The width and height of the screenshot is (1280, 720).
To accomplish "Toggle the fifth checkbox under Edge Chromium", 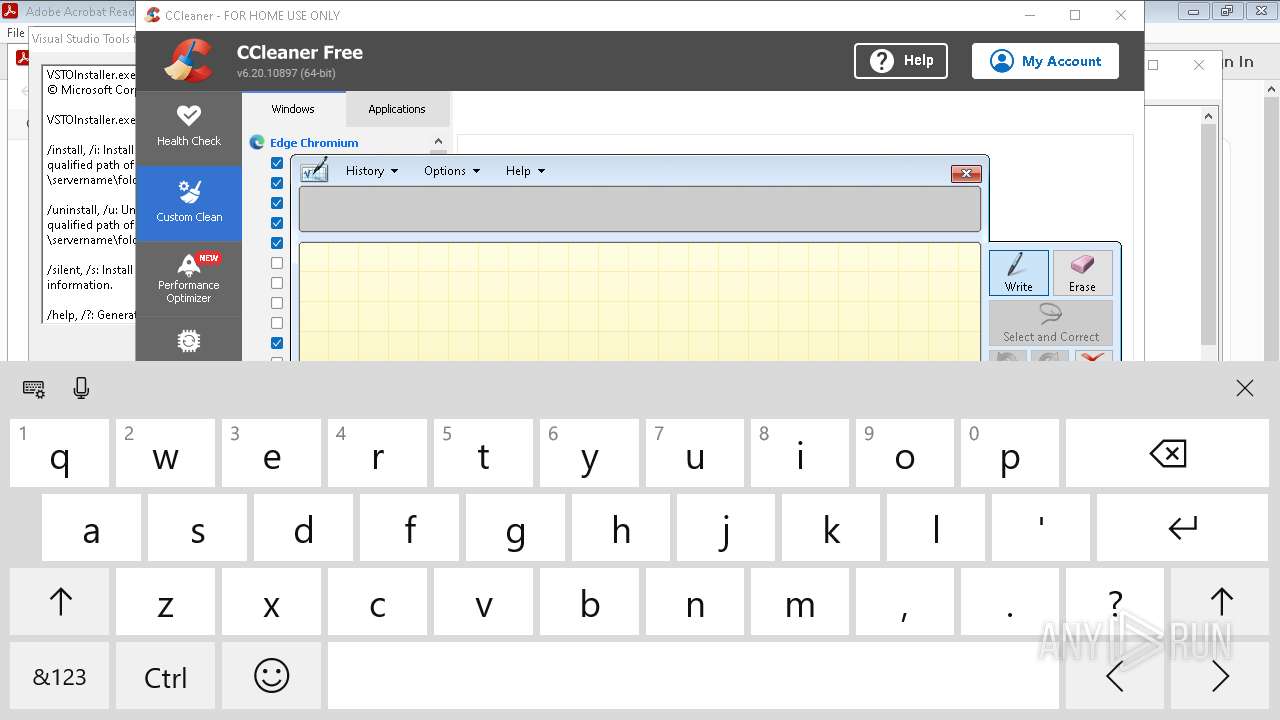I will (277, 243).
